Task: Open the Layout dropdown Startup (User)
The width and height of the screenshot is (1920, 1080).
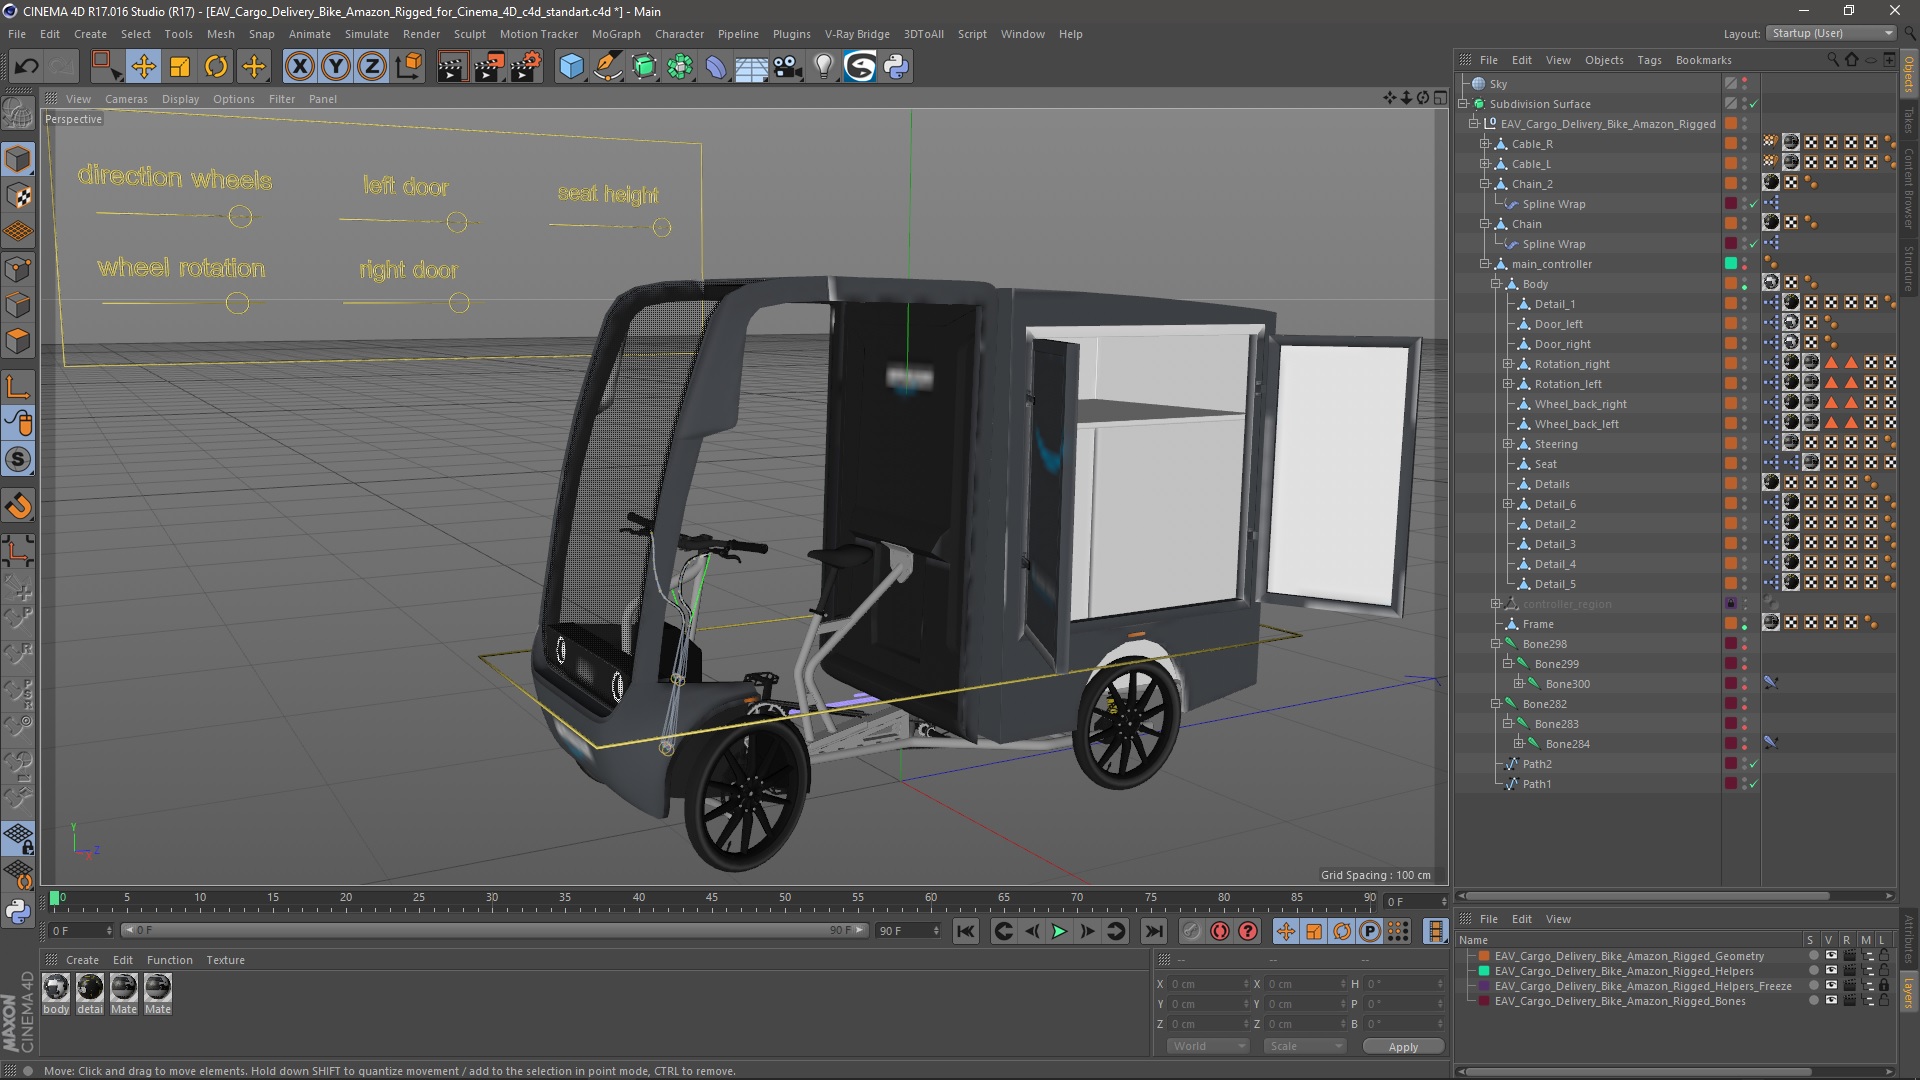Action: pyautogui.click(x=1831, y=33)
